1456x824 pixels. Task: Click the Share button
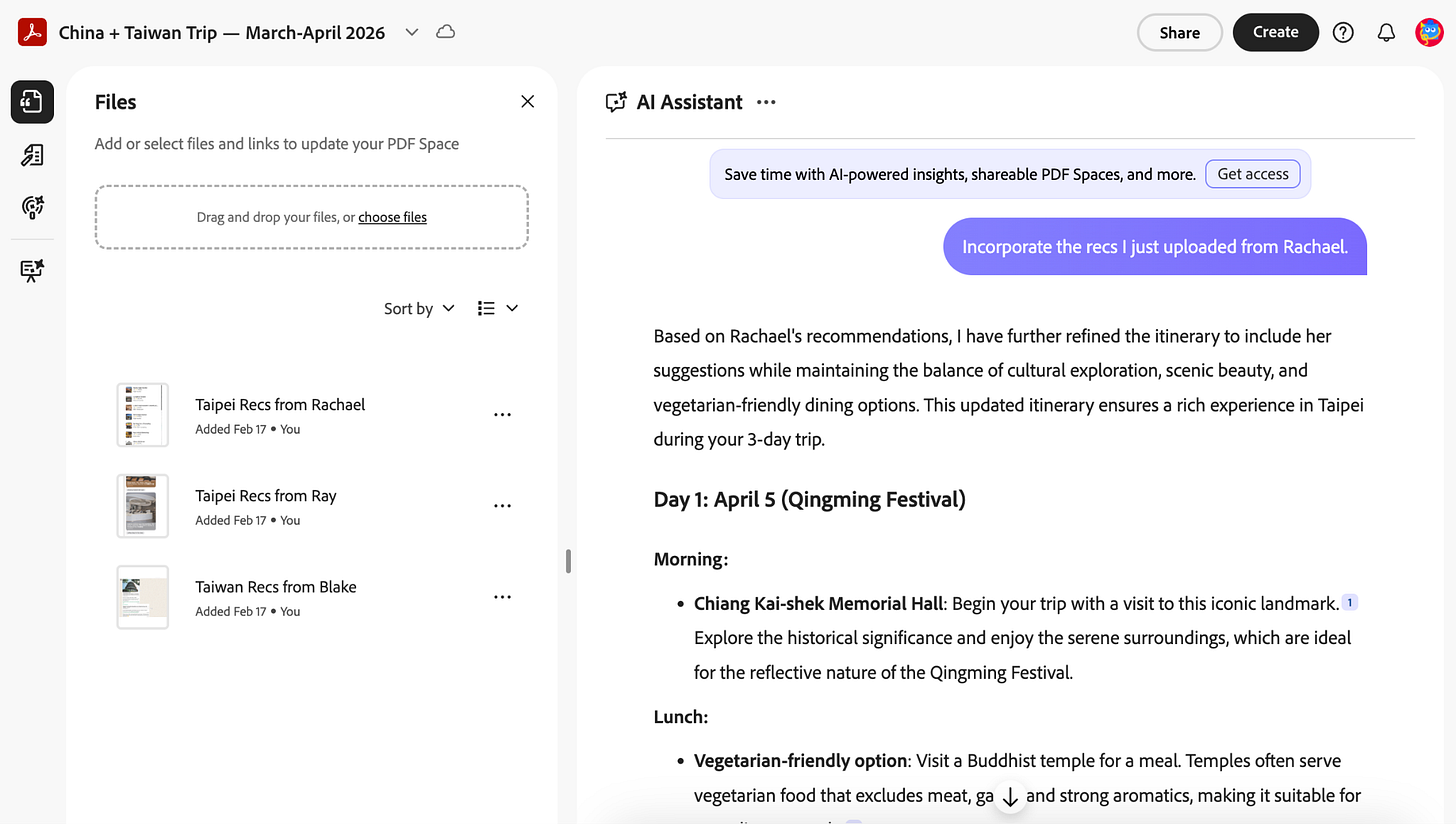(x=1180, y=32)
